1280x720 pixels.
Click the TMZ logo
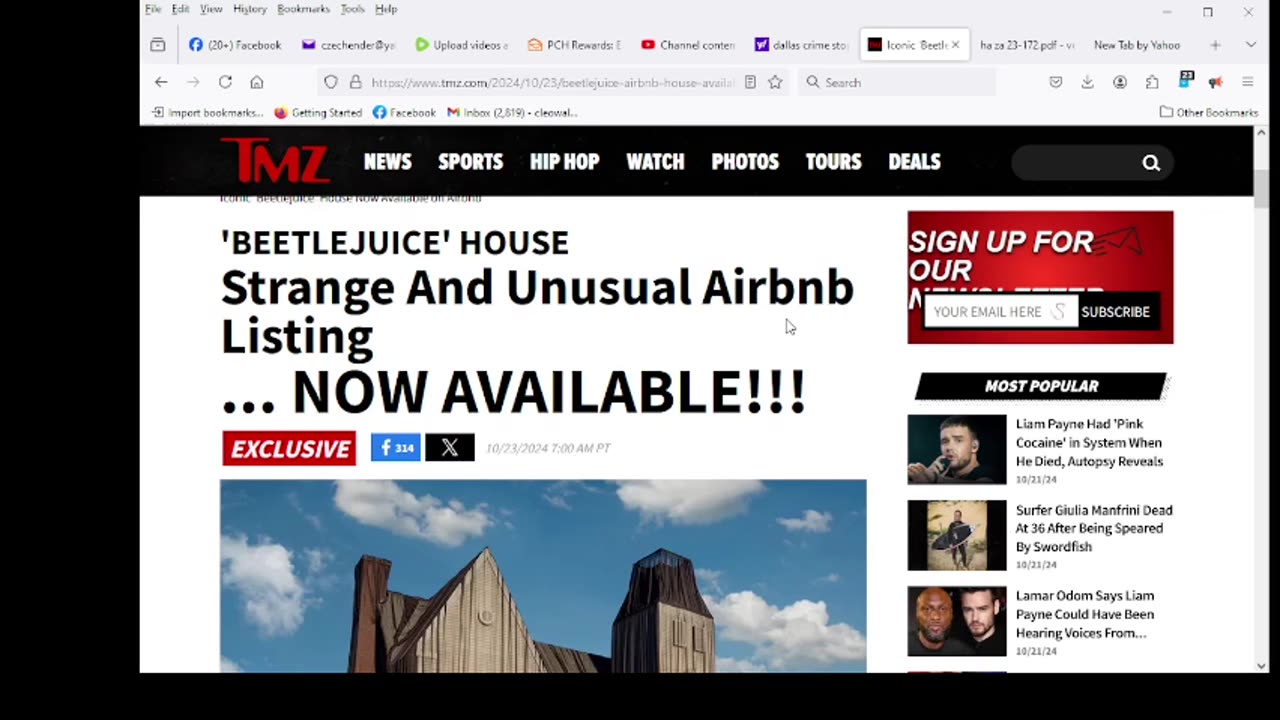tap(275, 161)
